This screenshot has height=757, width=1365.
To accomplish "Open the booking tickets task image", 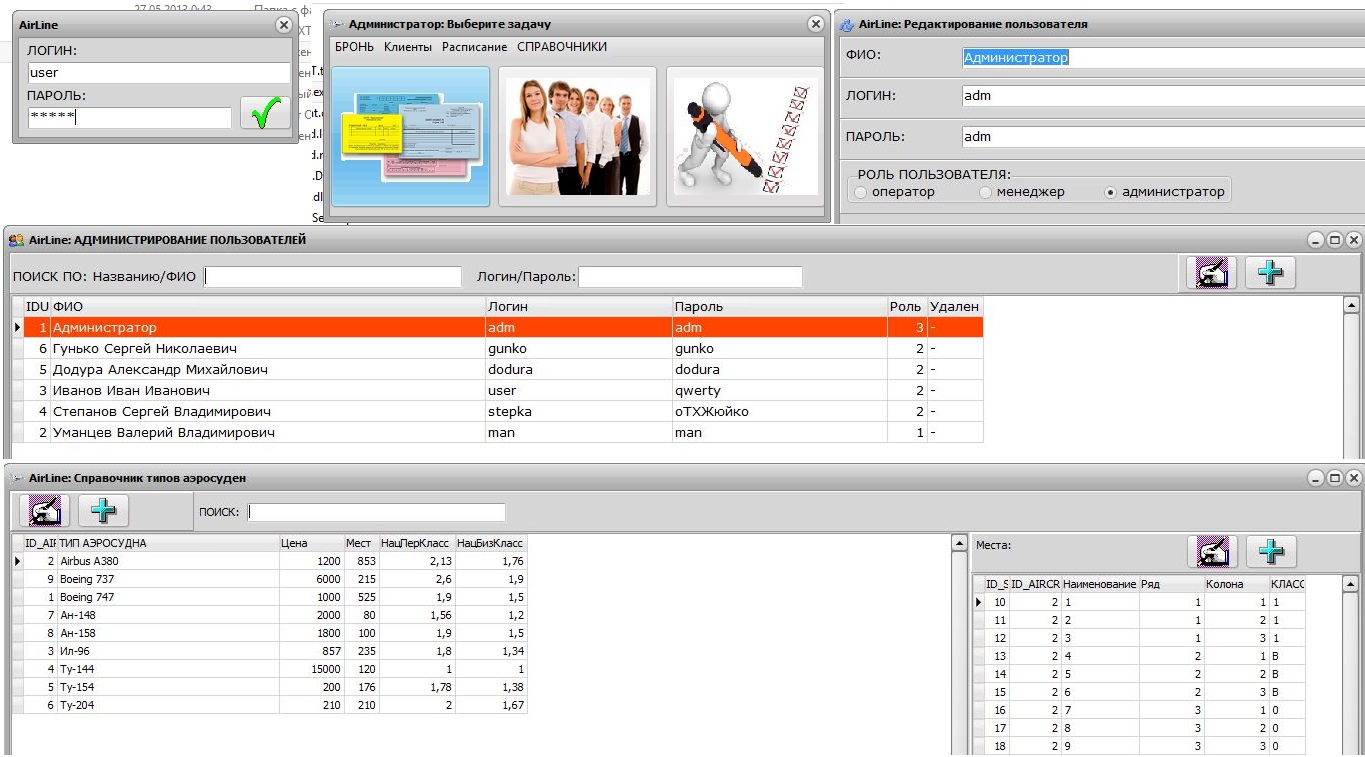I will 410,137.
